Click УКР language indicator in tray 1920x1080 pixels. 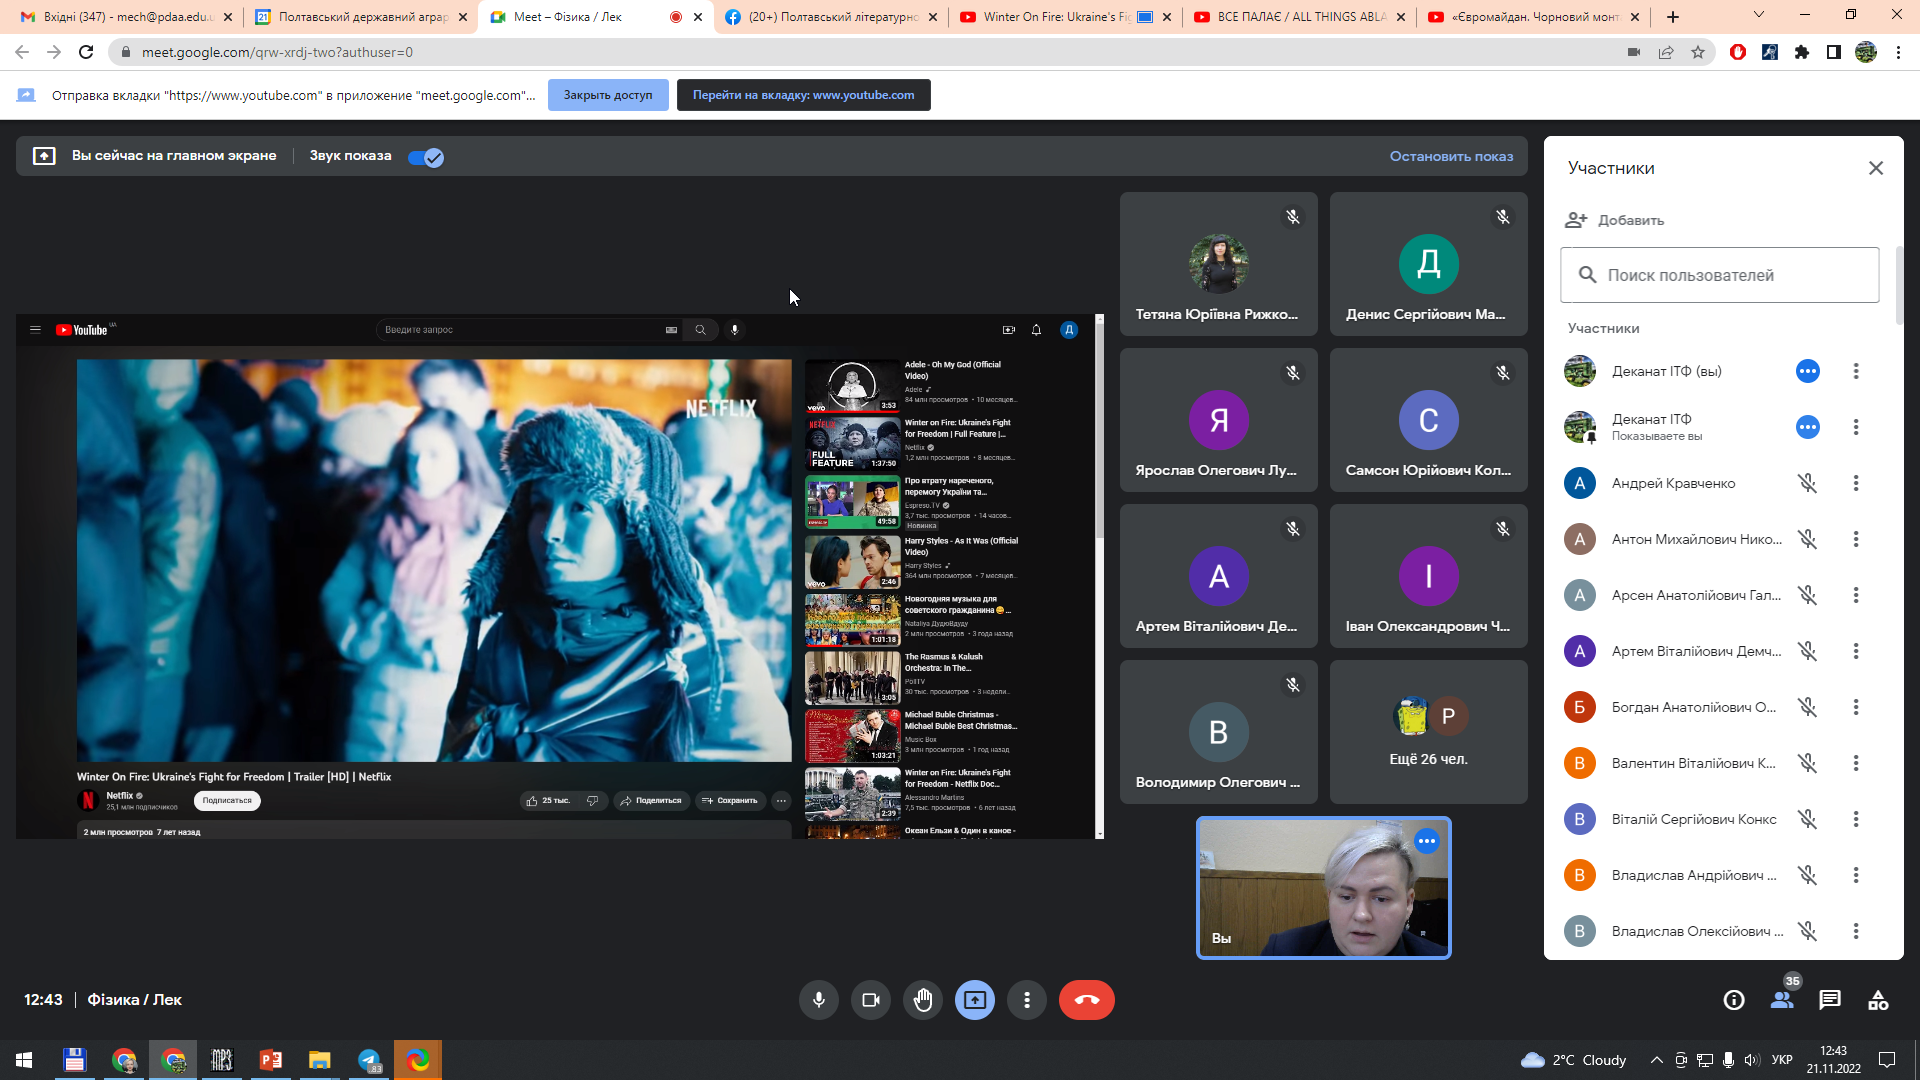click(x=1782, y=1060)
